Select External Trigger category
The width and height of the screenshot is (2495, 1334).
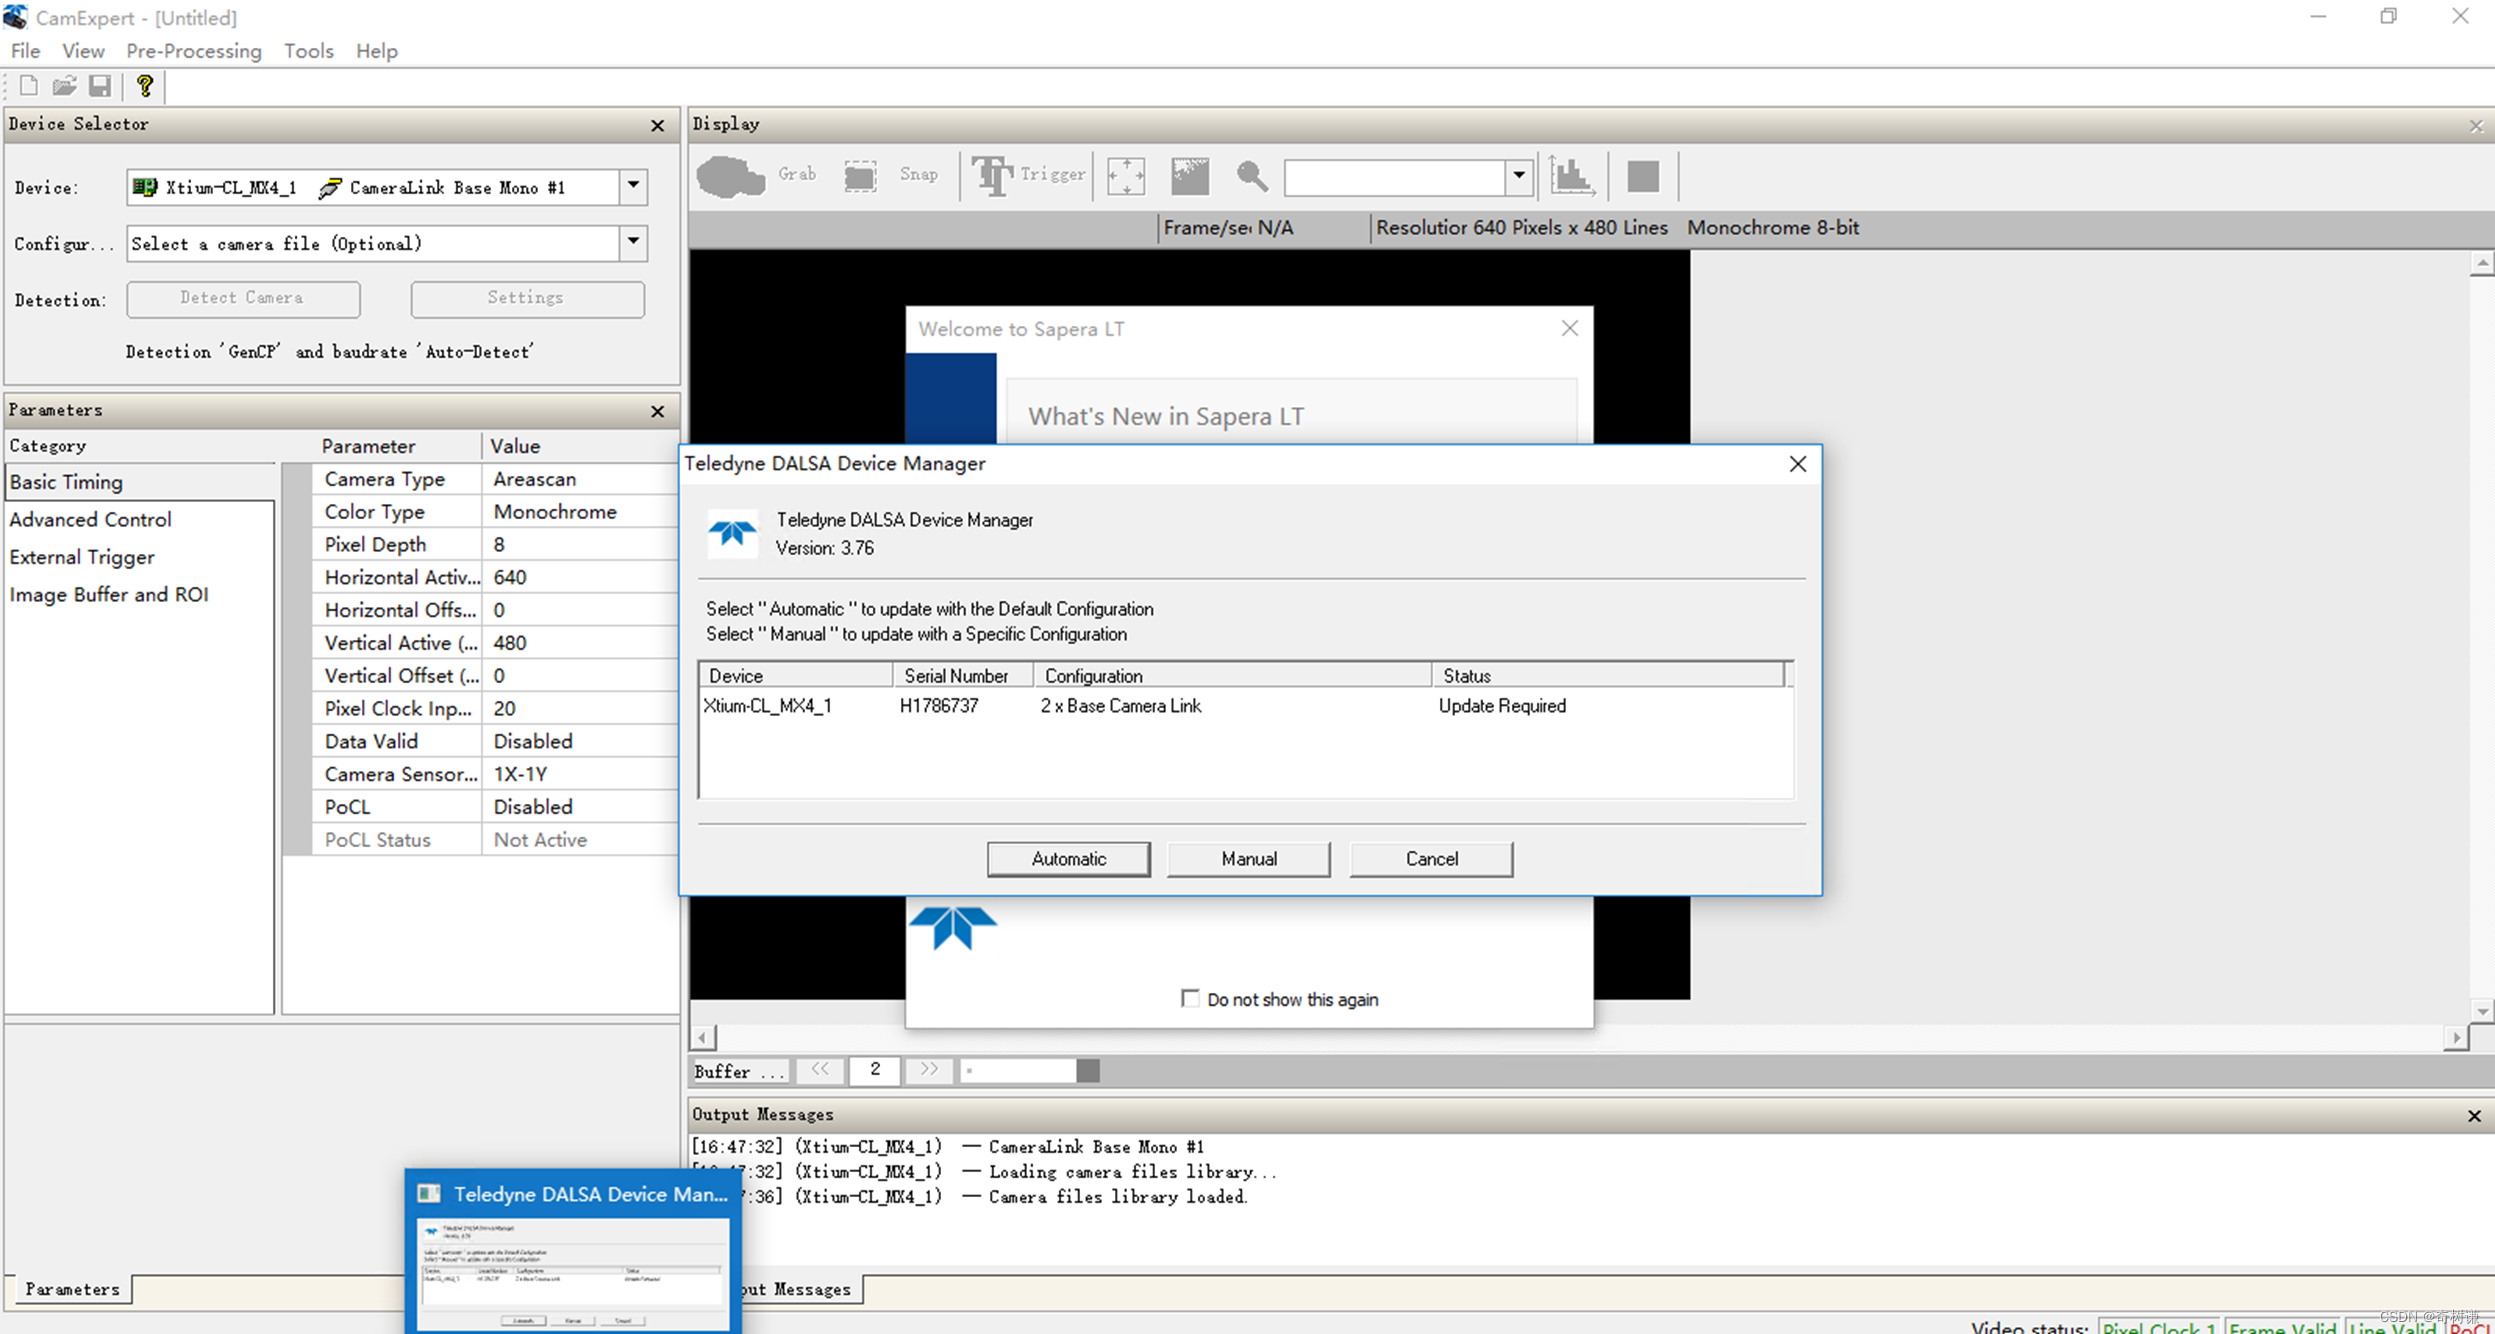pos(82,557)
